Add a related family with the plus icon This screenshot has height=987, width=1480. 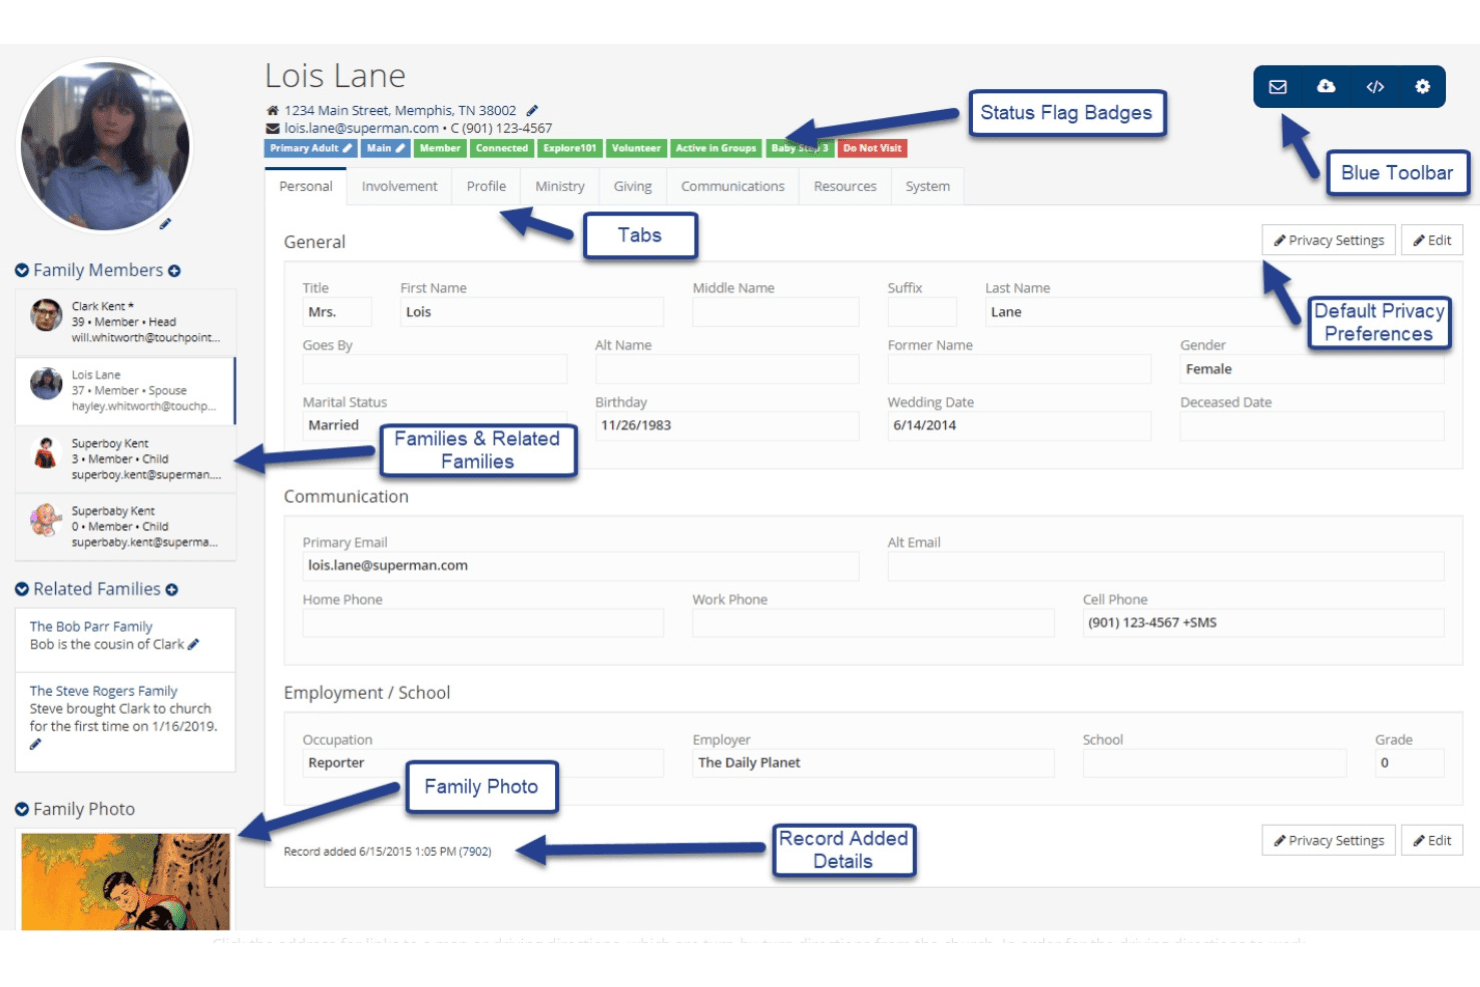coord(172,590)
